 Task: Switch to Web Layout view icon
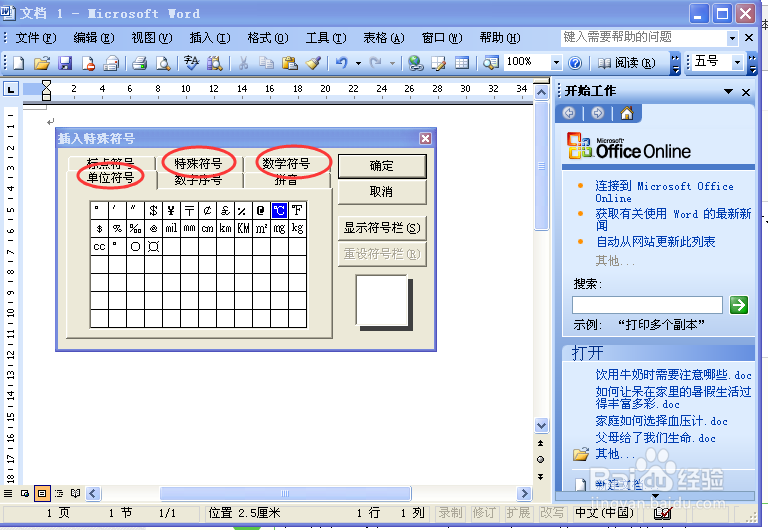(x=25, y=493)
